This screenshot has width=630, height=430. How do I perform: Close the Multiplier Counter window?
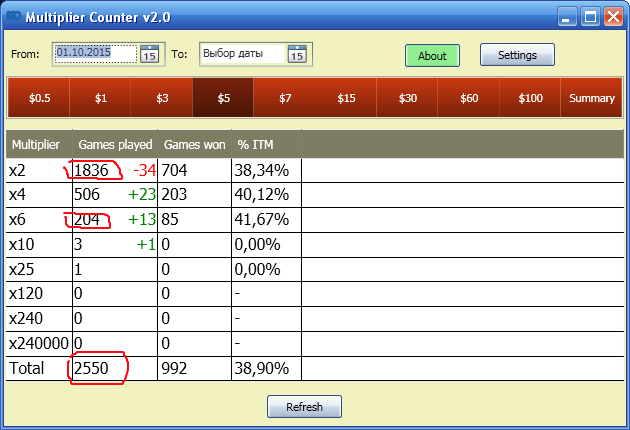(x=613, y=17)
